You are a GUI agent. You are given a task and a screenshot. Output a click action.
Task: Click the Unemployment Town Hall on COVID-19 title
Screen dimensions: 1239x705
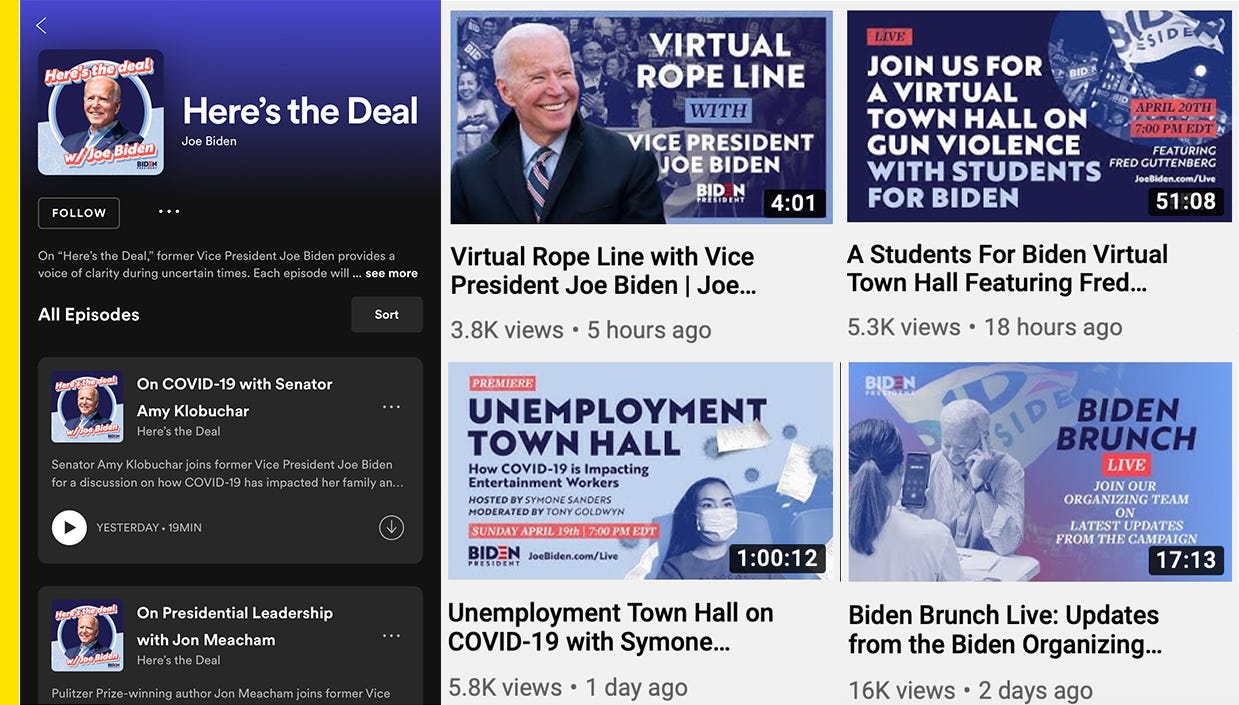(x=611, y=628)
